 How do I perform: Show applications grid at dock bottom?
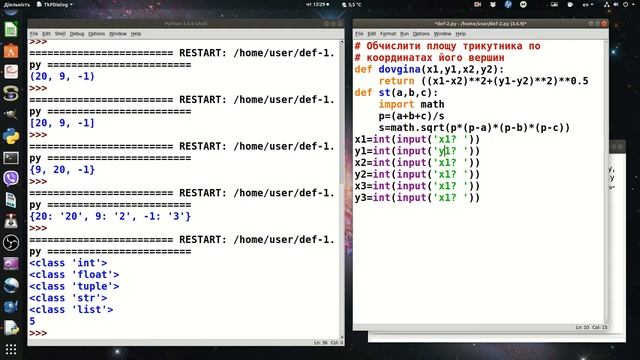(x=11, y=349)
